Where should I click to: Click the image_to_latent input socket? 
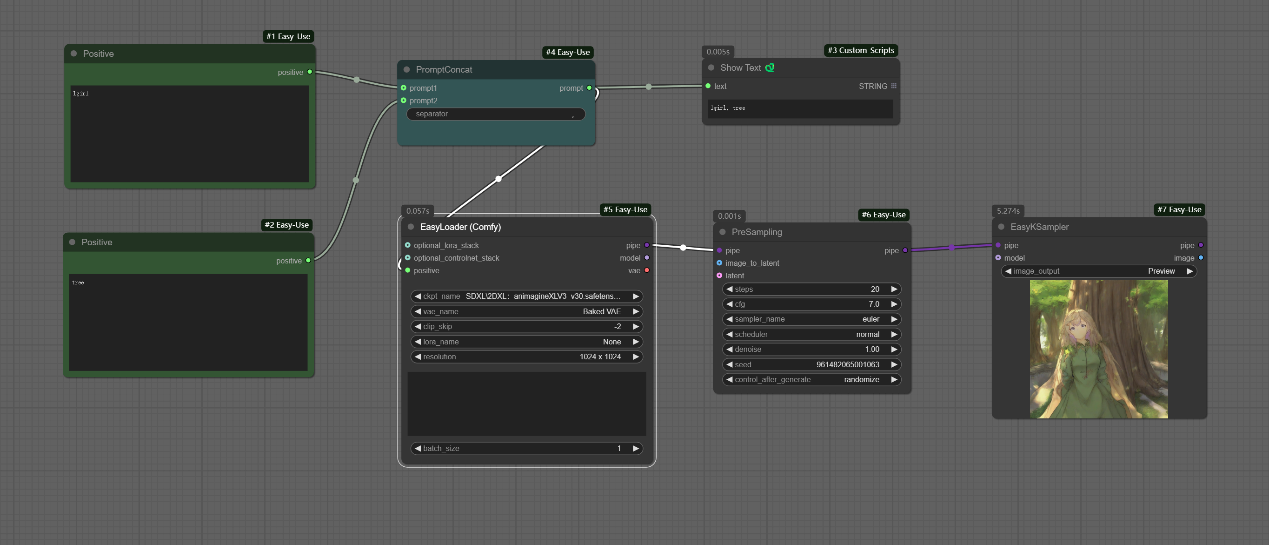tap(719, 263)
